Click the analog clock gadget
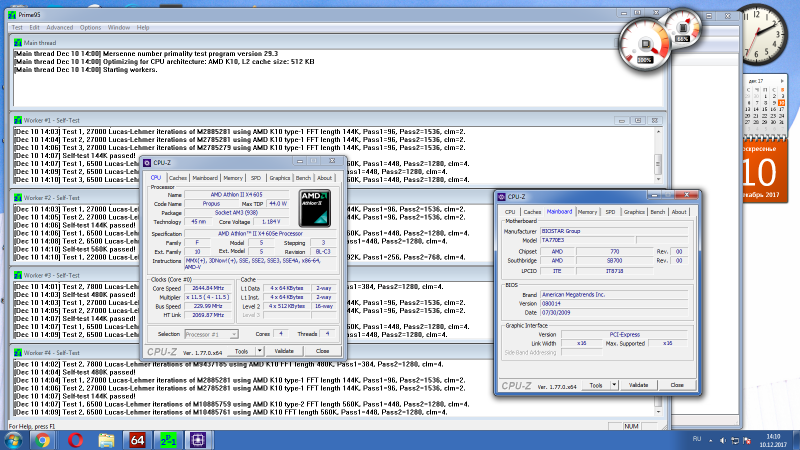800x450 pixels. [759, 34]
